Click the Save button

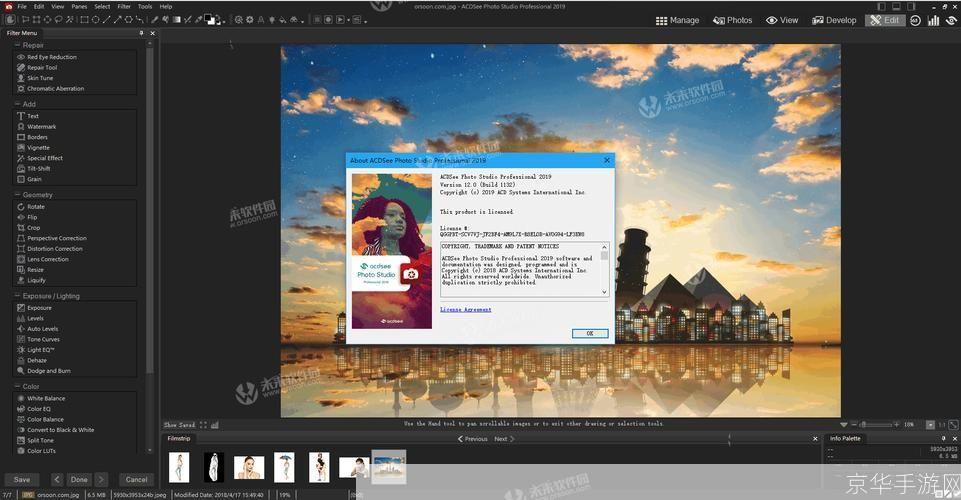(22, 480)
